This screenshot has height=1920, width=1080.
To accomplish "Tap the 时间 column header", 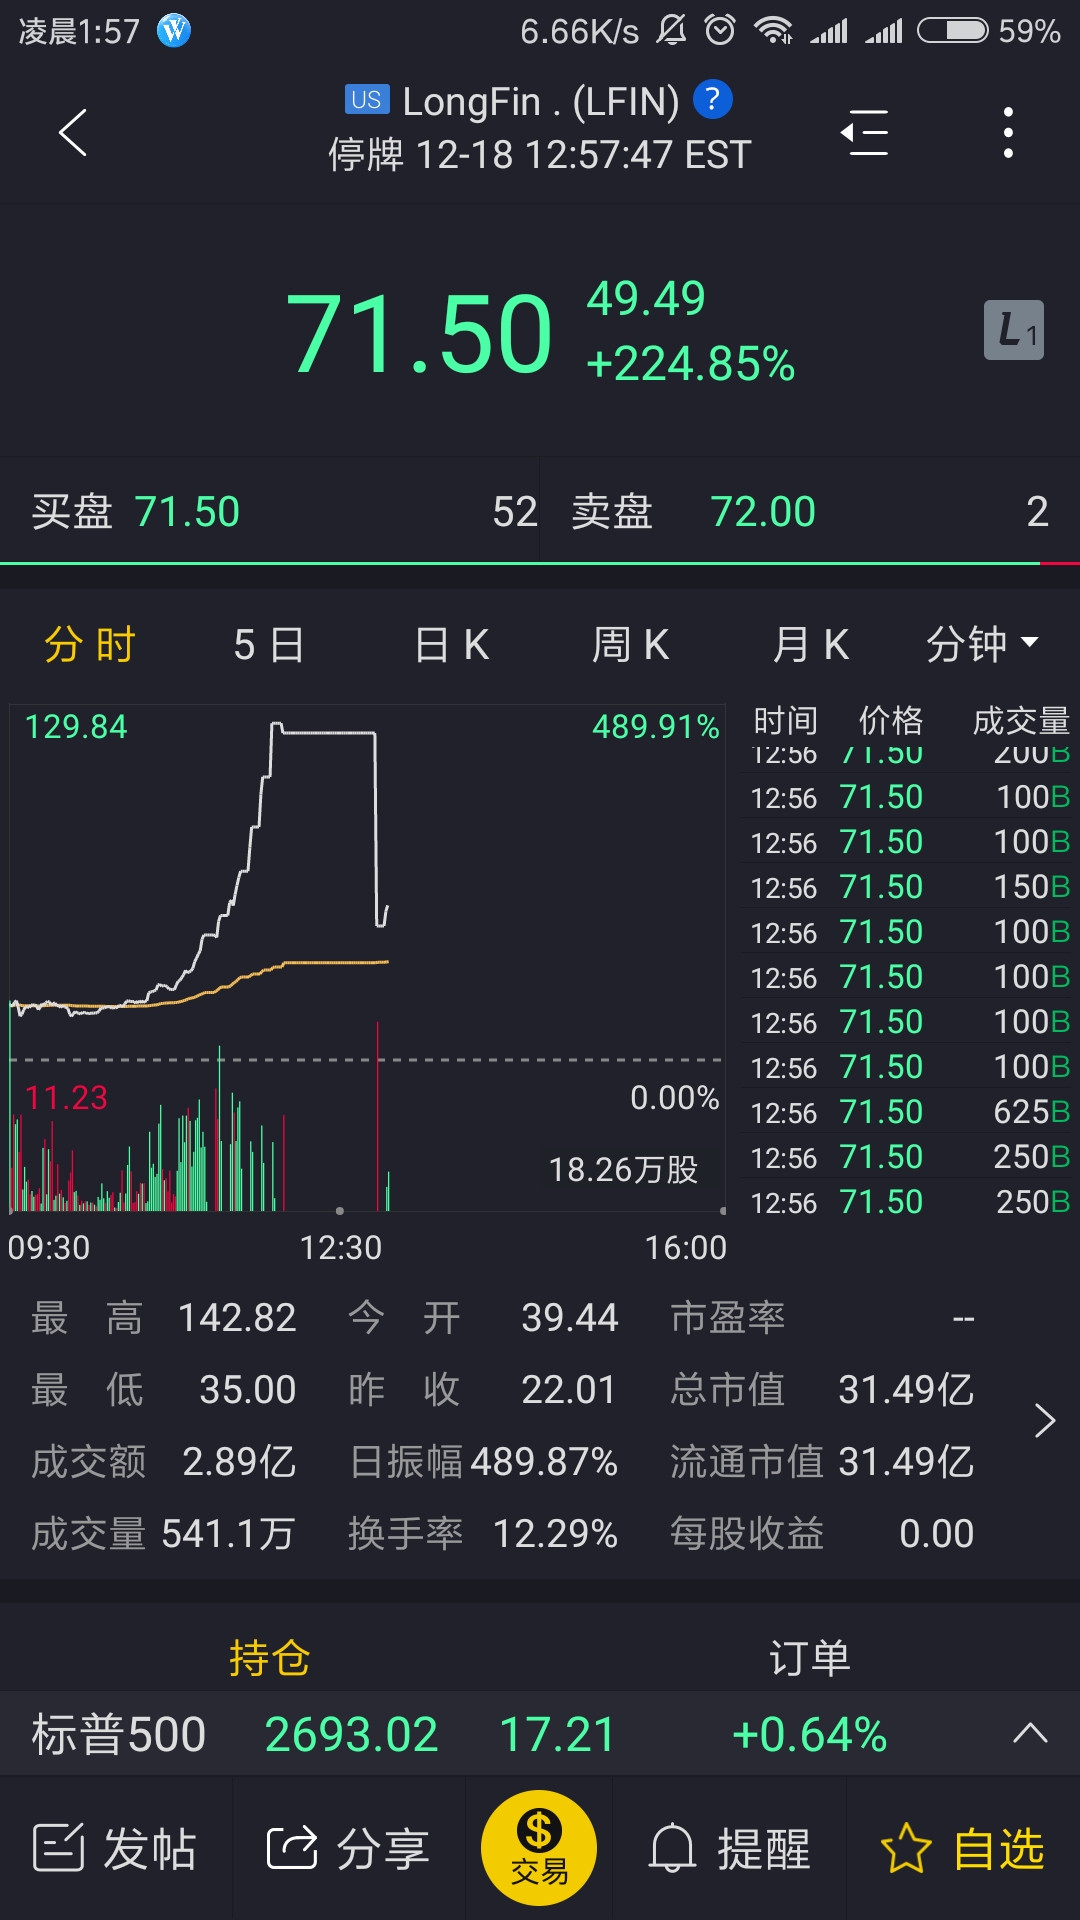I will (785, 720).
